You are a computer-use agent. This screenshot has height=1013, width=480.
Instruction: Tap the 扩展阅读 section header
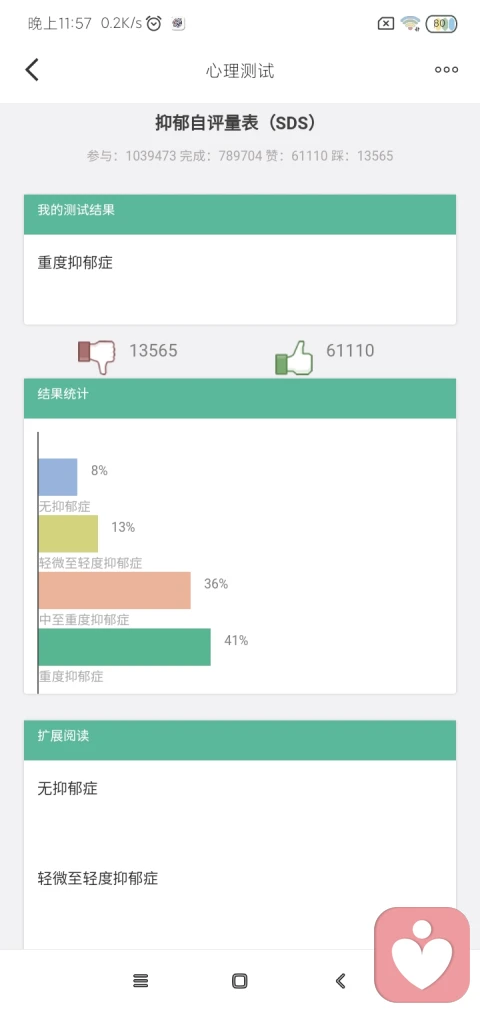tap(240, 740)
